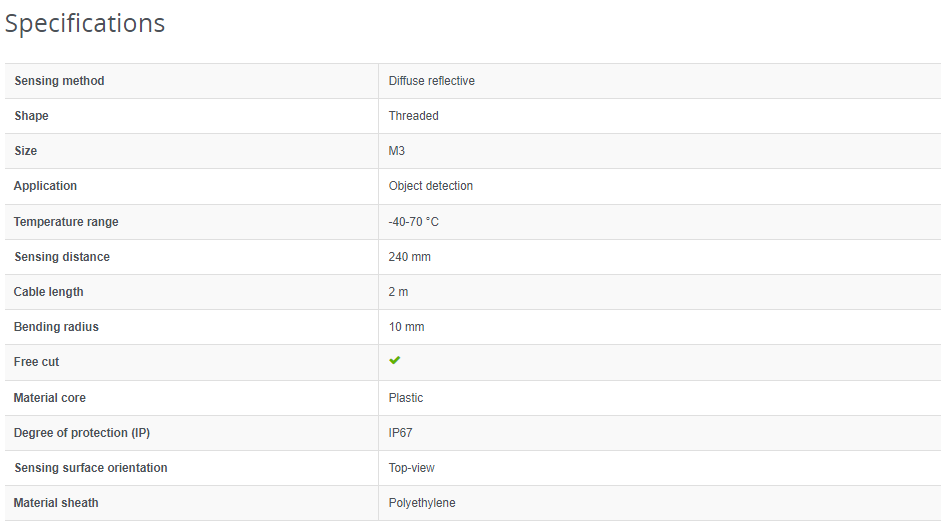The image size is (951, 527).
Task: Select the Cable length label
Action: [49, 292]
